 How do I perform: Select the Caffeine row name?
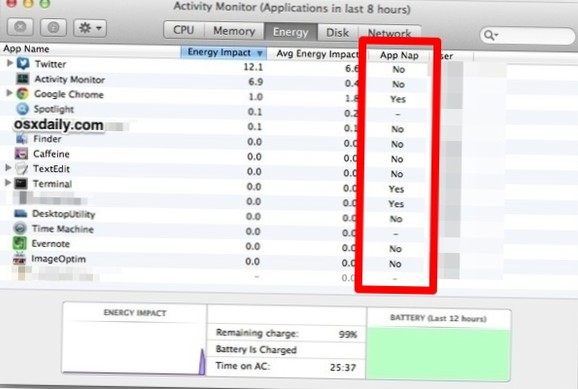click(51, 154)
